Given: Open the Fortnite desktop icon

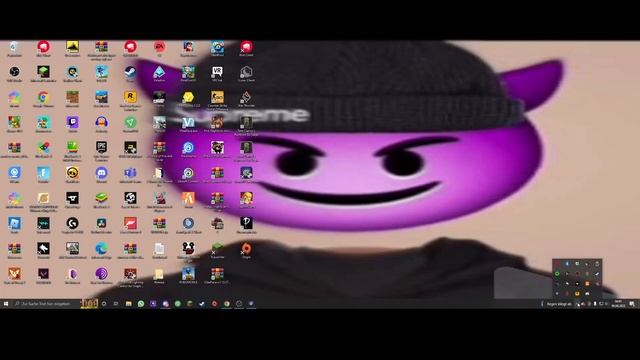Looking at the screenshot, I should pos(43,175).
